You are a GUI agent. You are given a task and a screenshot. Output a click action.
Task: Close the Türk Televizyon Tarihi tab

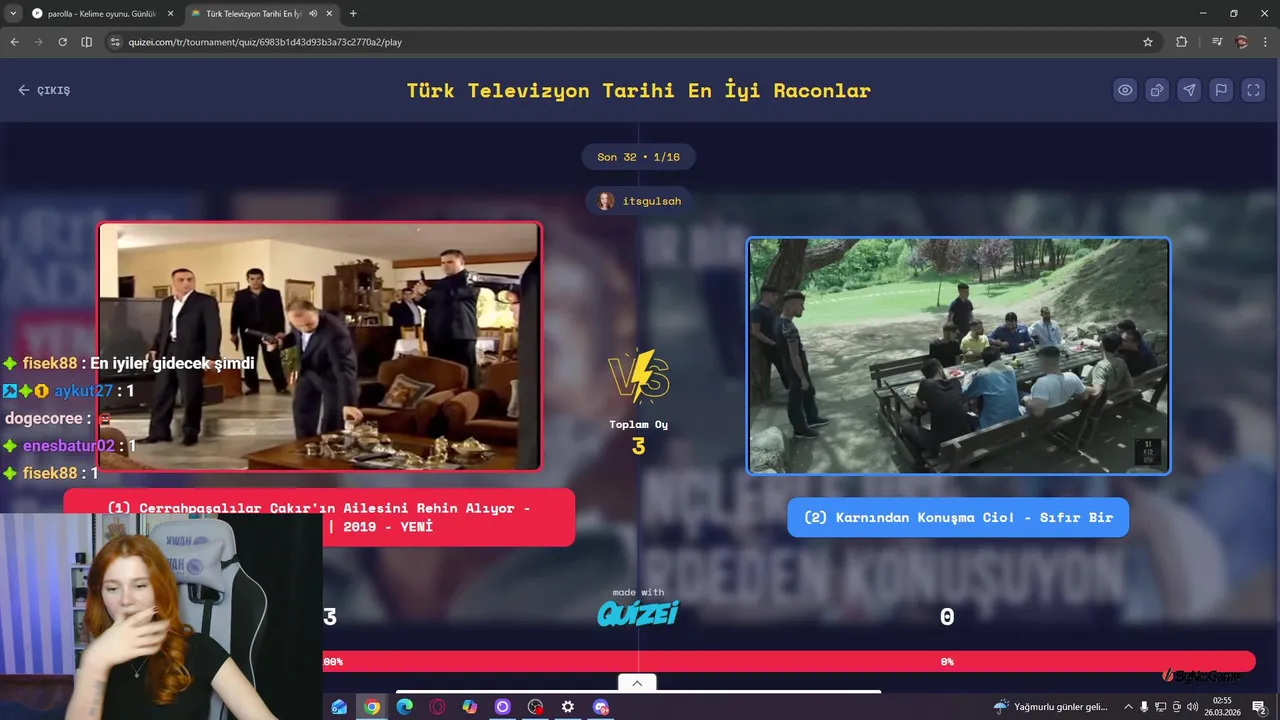329,13
